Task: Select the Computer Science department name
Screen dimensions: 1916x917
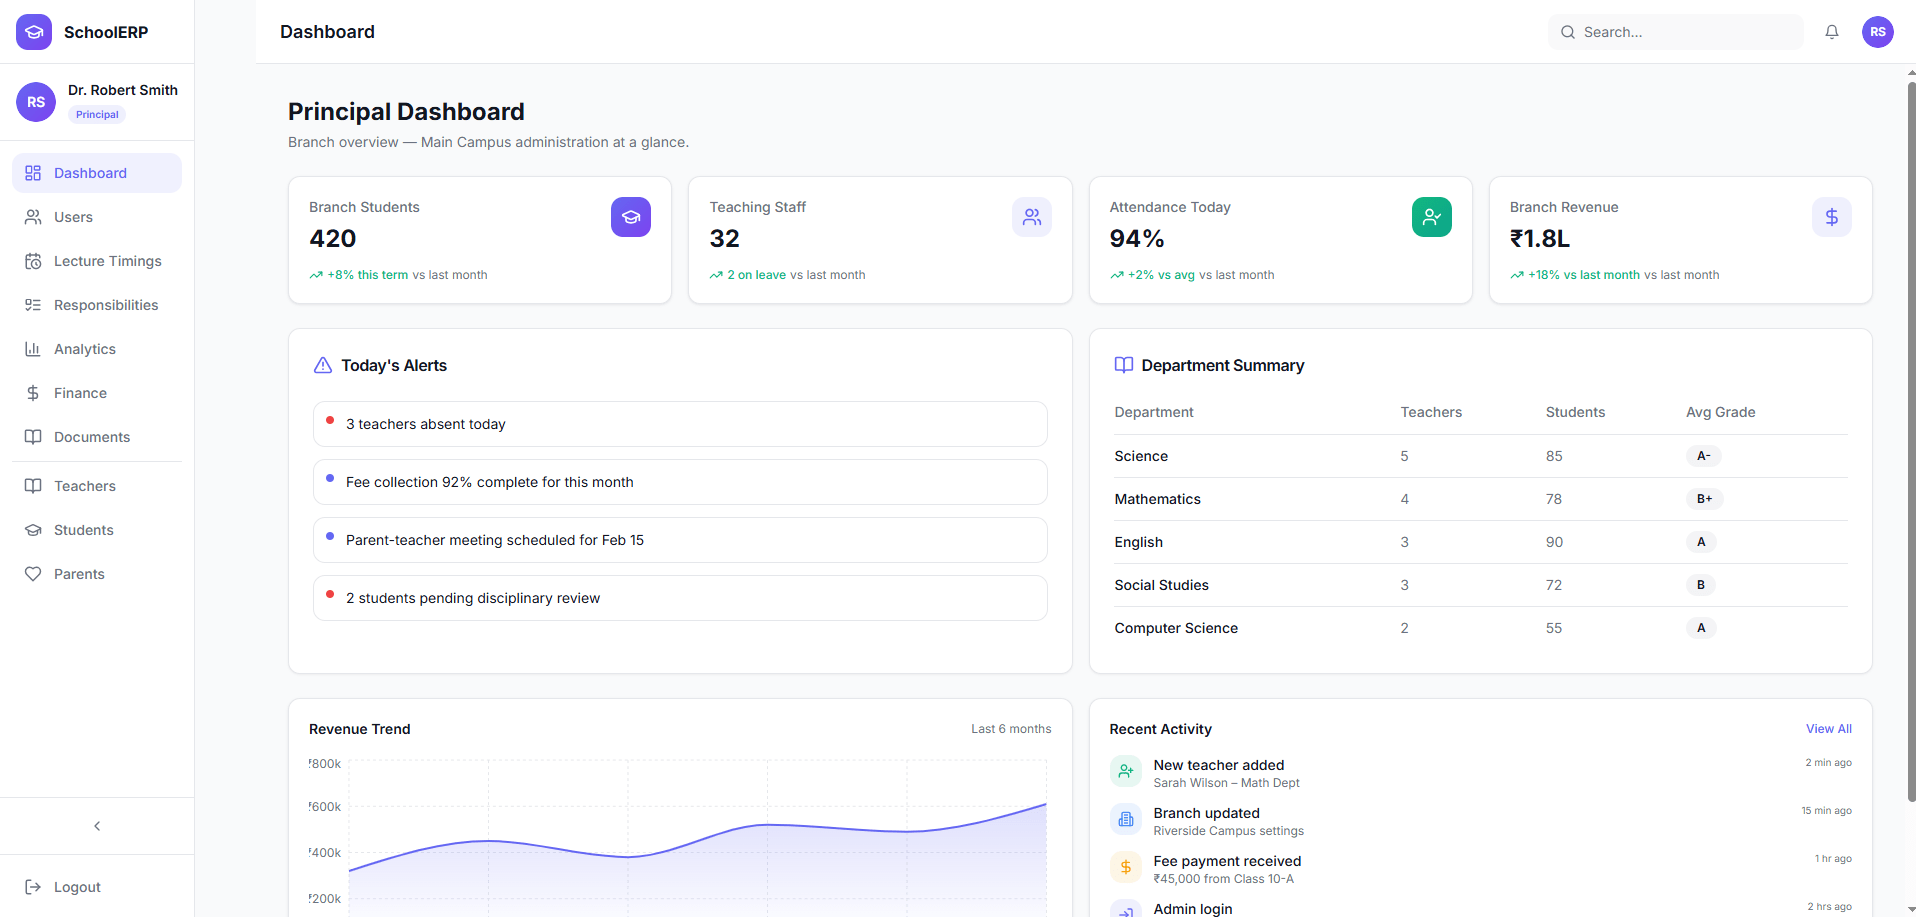Action: (x=1176, y=628)
